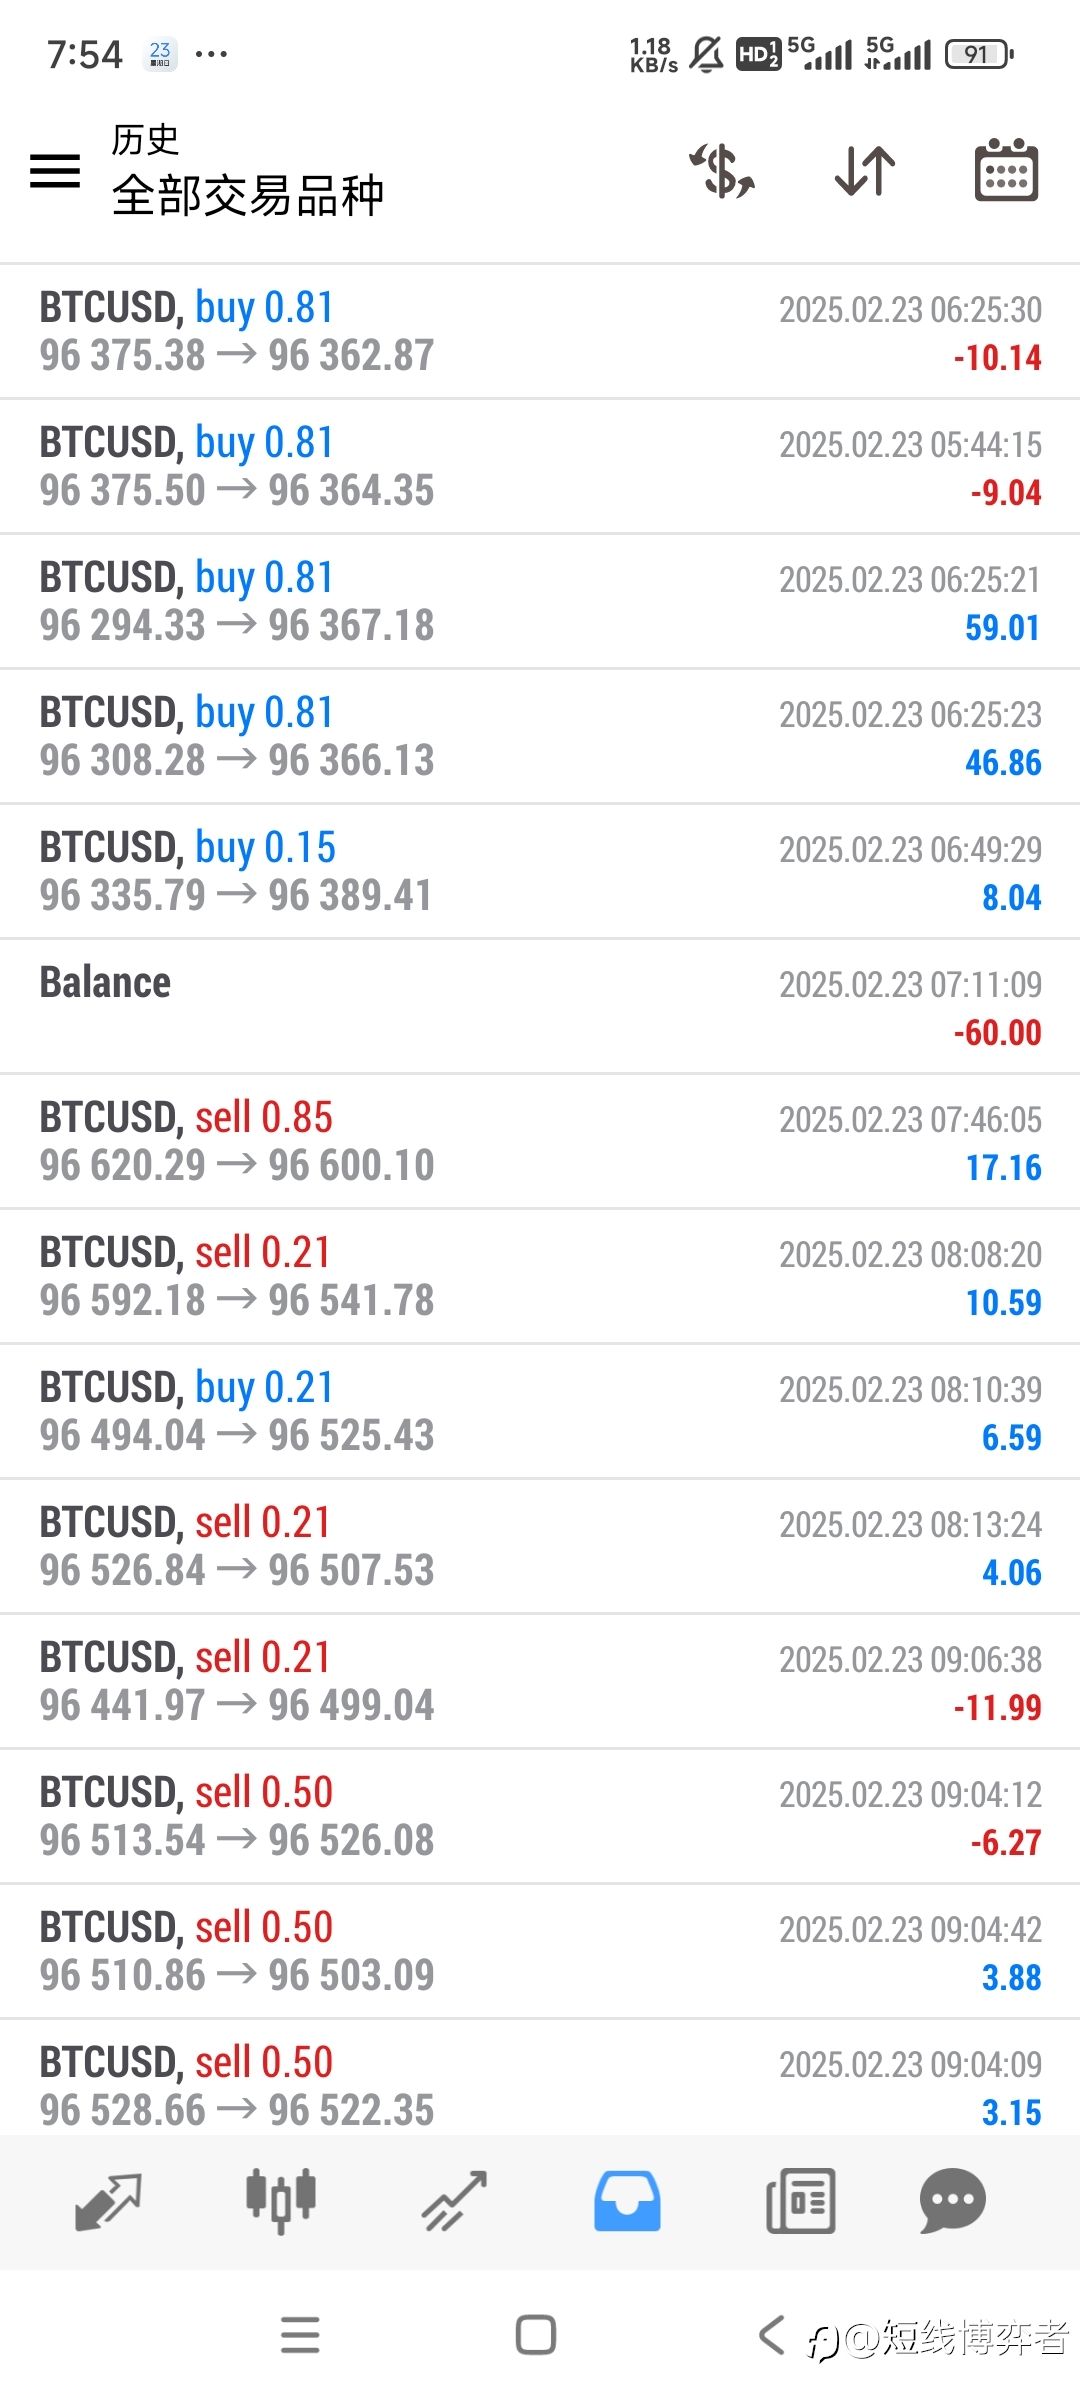Open the candlestick Chart tab
Viewport: 1080px width, 2400px height.
[x=281, y=2202]
